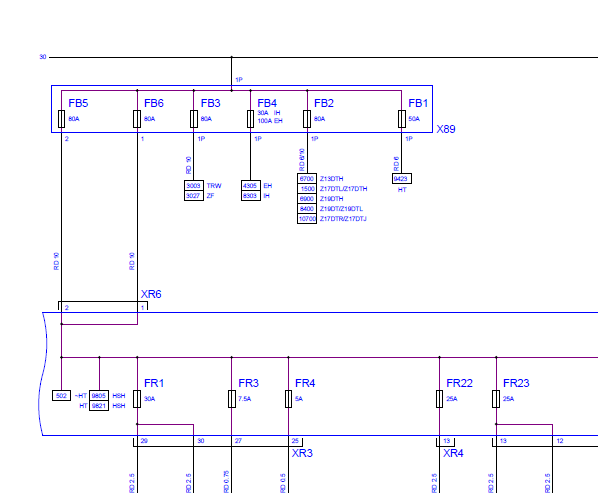598x493 pixels.
Task: Open reference box 9423 HT
Action: [x=402, y=178]
